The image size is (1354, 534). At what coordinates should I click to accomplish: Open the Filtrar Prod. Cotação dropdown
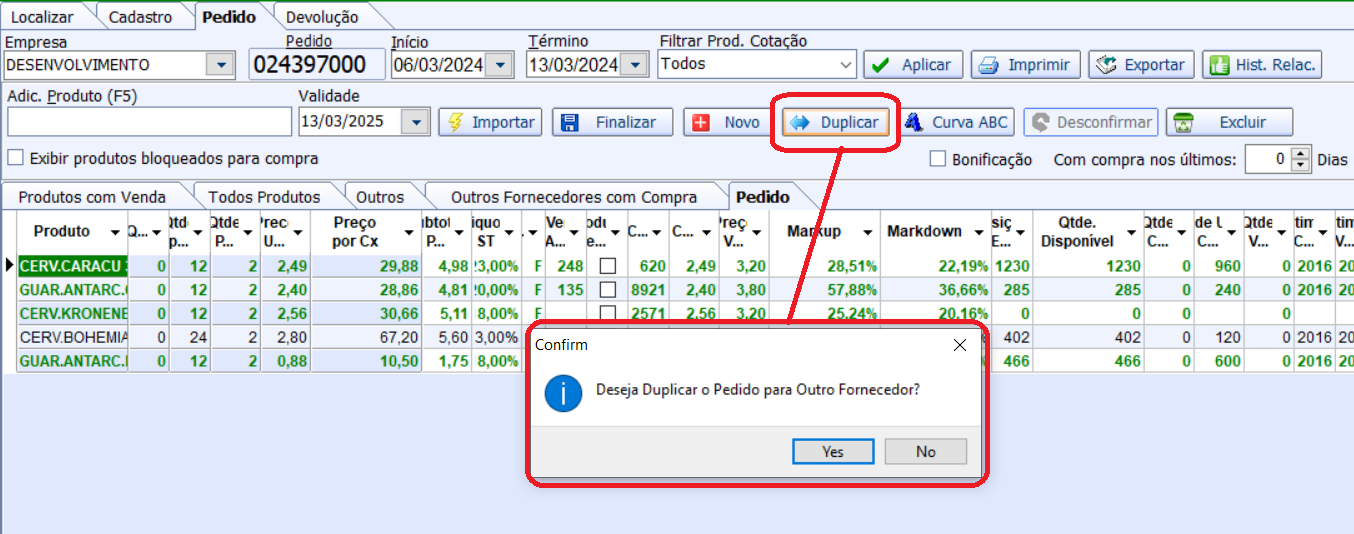(845, 65)
